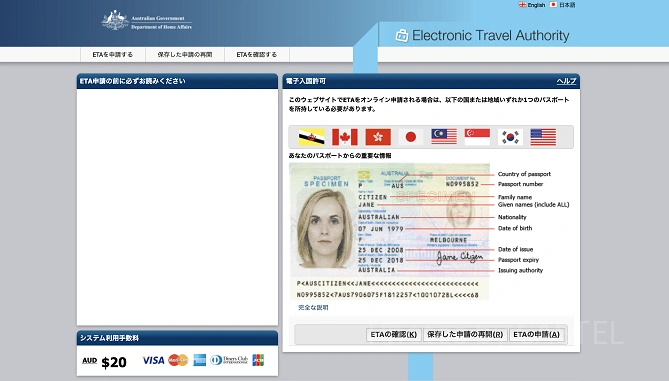Image resolution: width=669 pixels, height=381 pixels.
Task: Click the passport specimen image
Action: click(389, 231)
